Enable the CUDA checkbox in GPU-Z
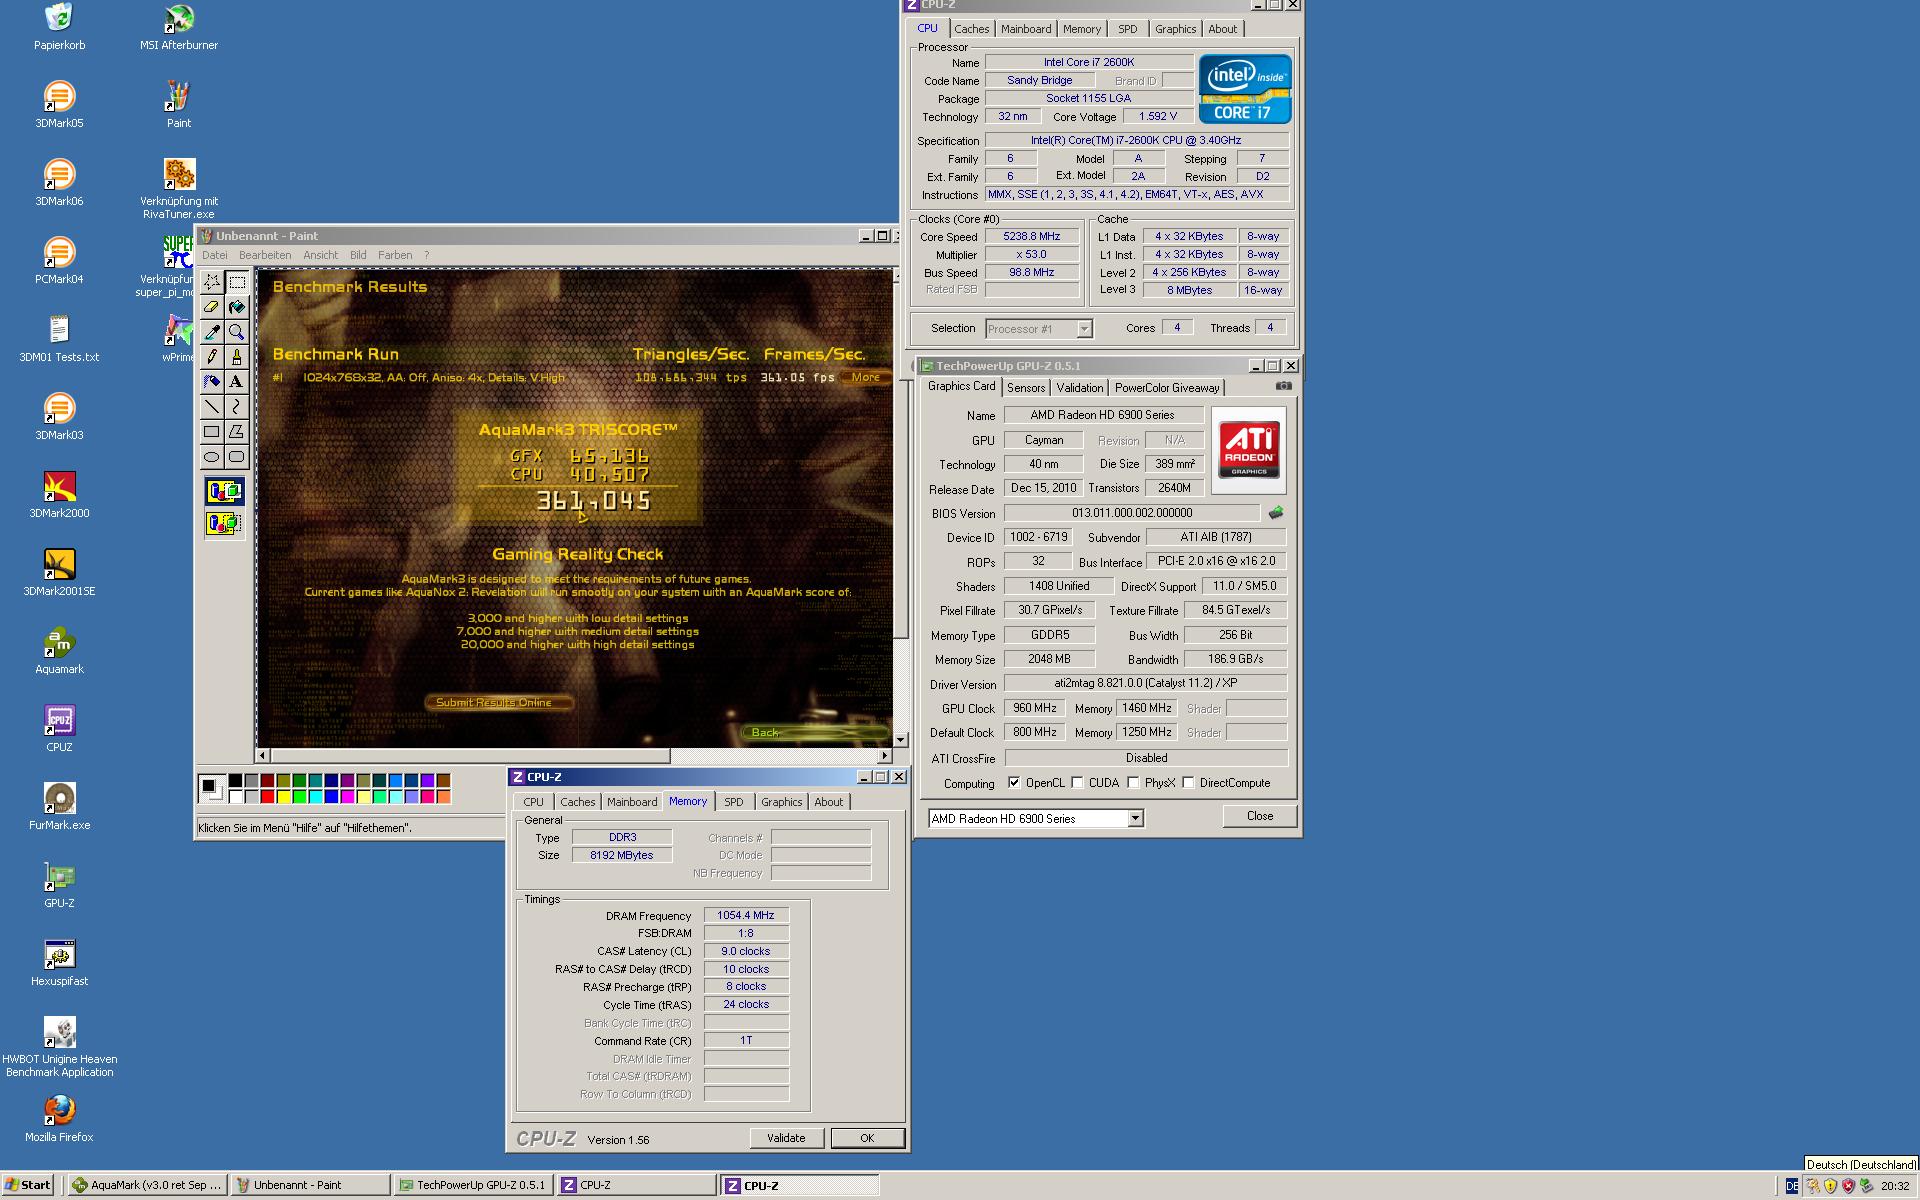The width and height of the screenshot is (1920, 1200). point(1078,783)
